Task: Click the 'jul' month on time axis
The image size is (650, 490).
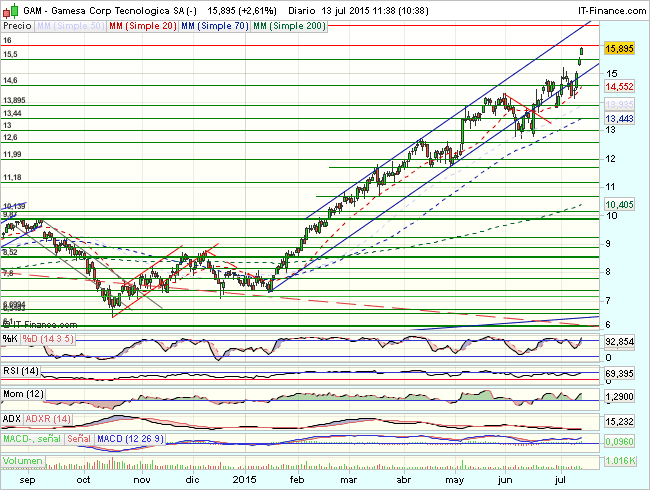Action: 560,480
